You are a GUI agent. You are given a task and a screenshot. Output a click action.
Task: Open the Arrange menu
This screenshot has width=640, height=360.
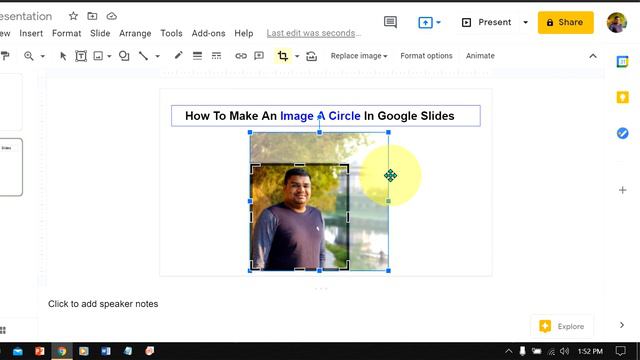135,33
